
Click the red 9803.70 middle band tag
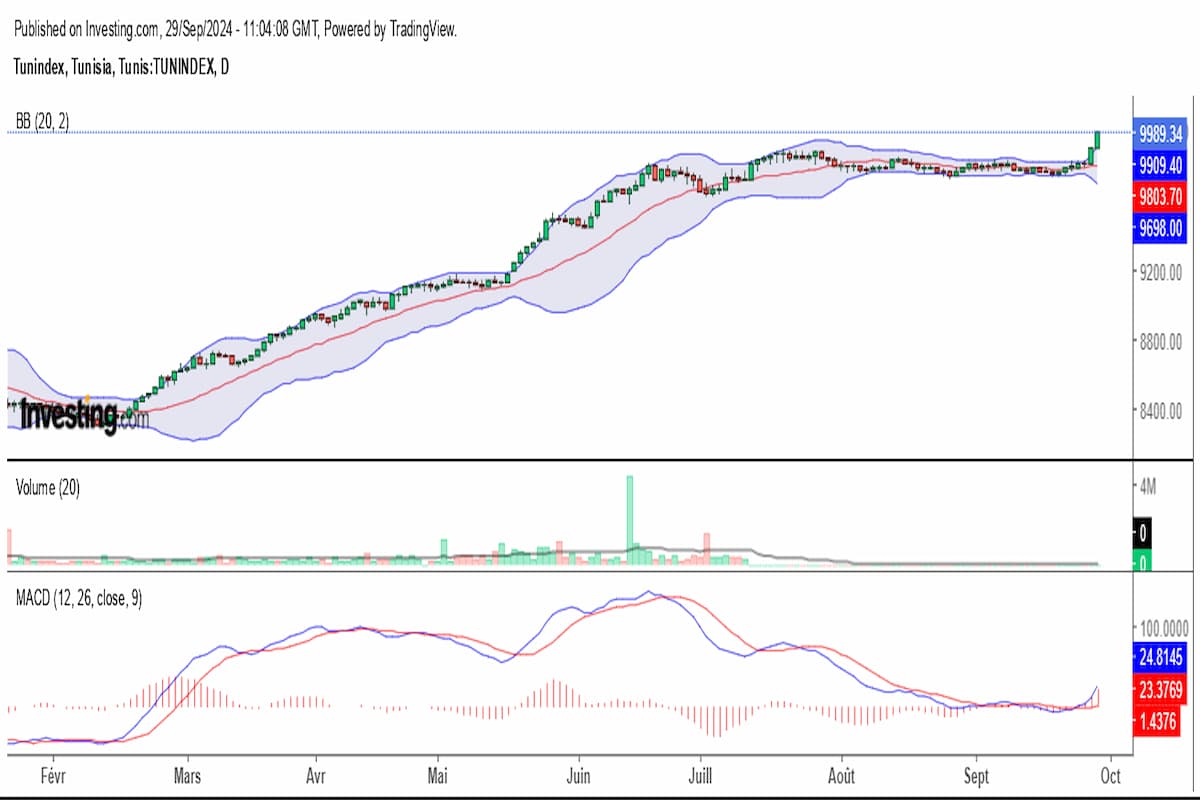[x=1160, y=196]
